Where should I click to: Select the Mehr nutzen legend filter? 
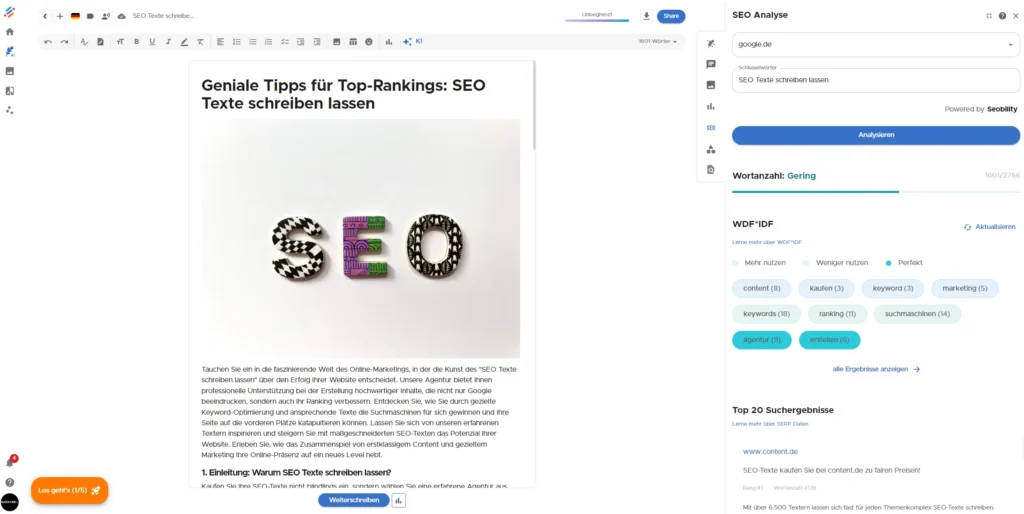pos(759,263)
